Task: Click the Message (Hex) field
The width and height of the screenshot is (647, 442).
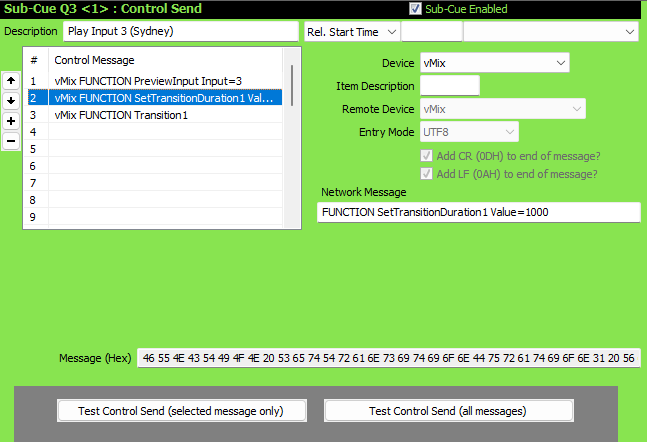Action: [389, 358]
